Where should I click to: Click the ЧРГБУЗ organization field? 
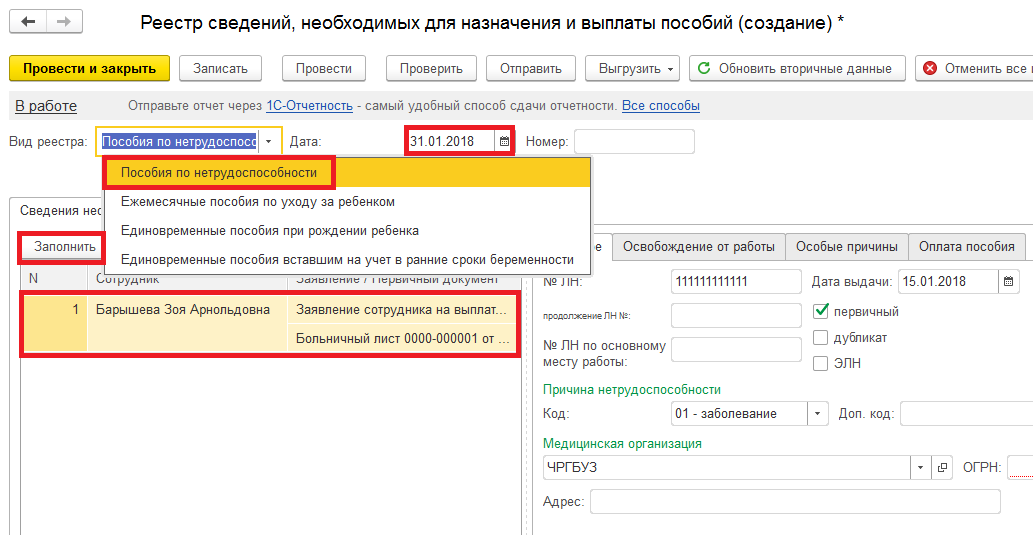tap(727, 468)
